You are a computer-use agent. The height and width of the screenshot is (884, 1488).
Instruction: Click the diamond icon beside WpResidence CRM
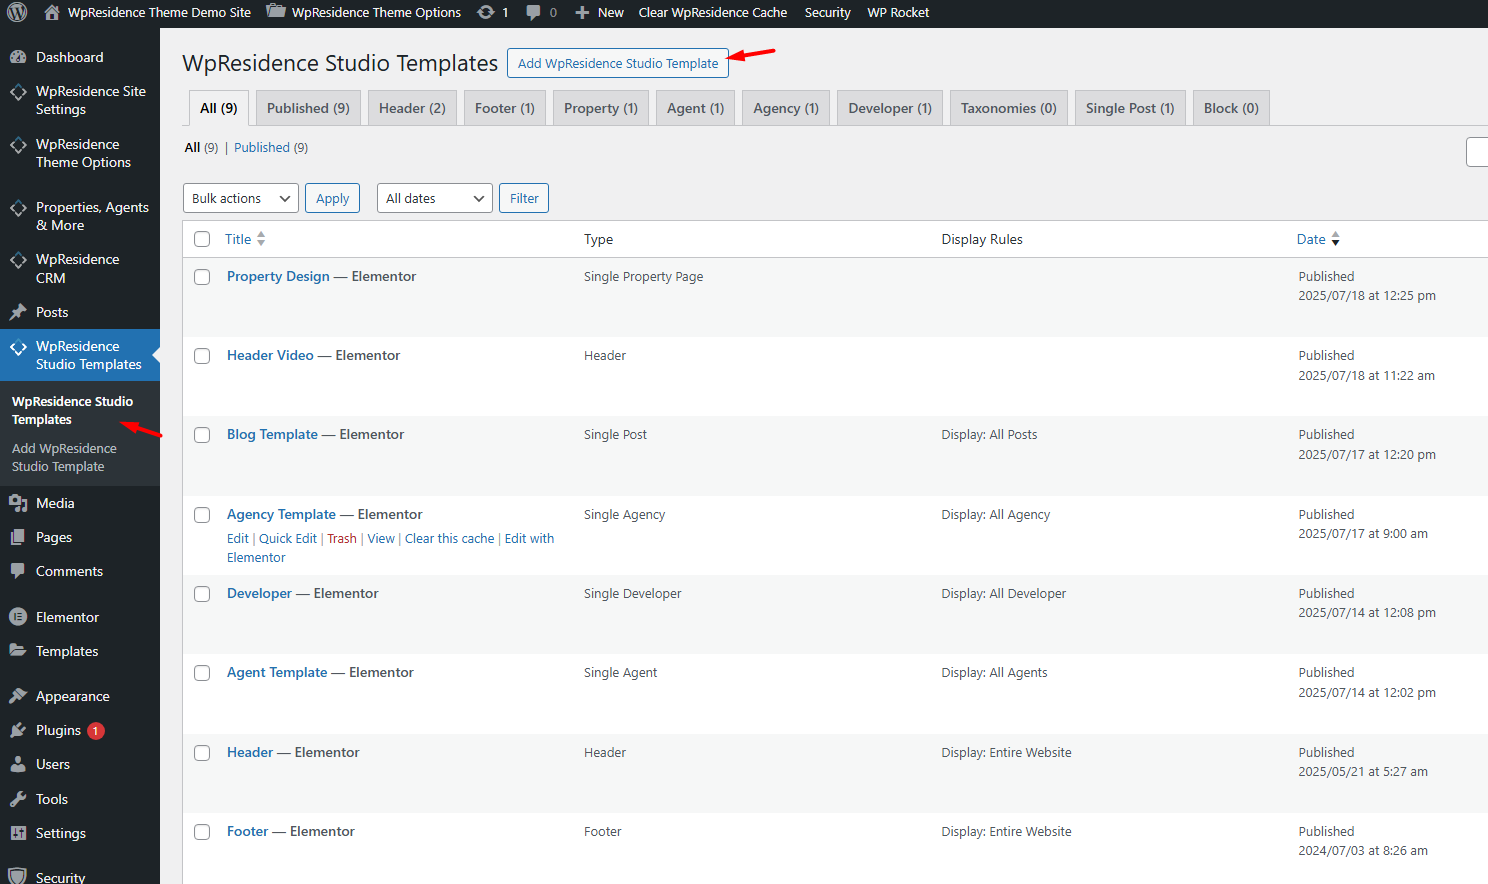point(18,260)
